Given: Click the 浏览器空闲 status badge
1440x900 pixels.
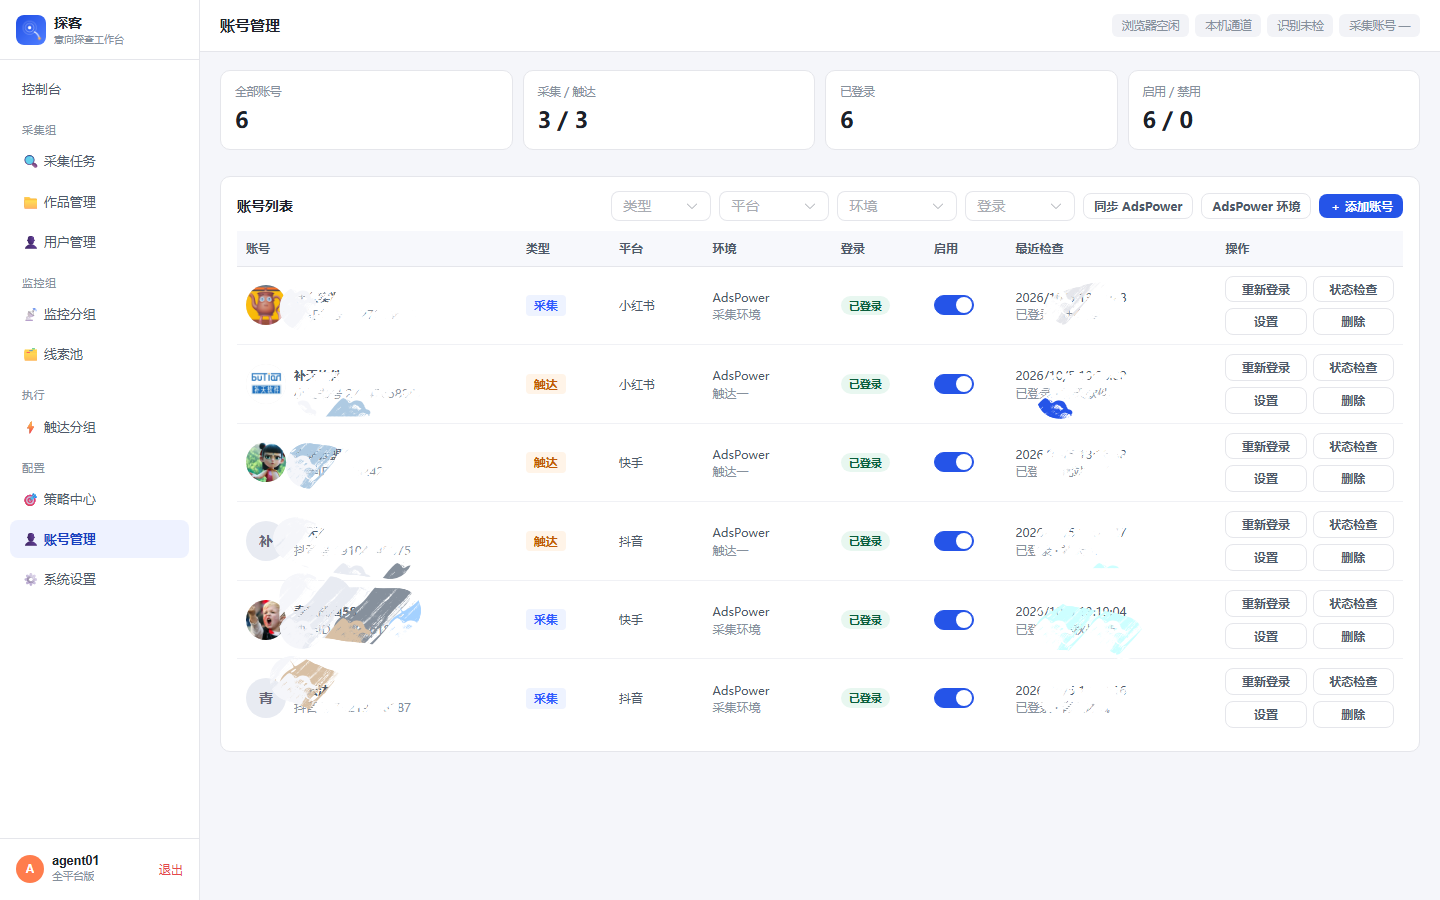Looking at the screenshot, I should [1150, 25].
